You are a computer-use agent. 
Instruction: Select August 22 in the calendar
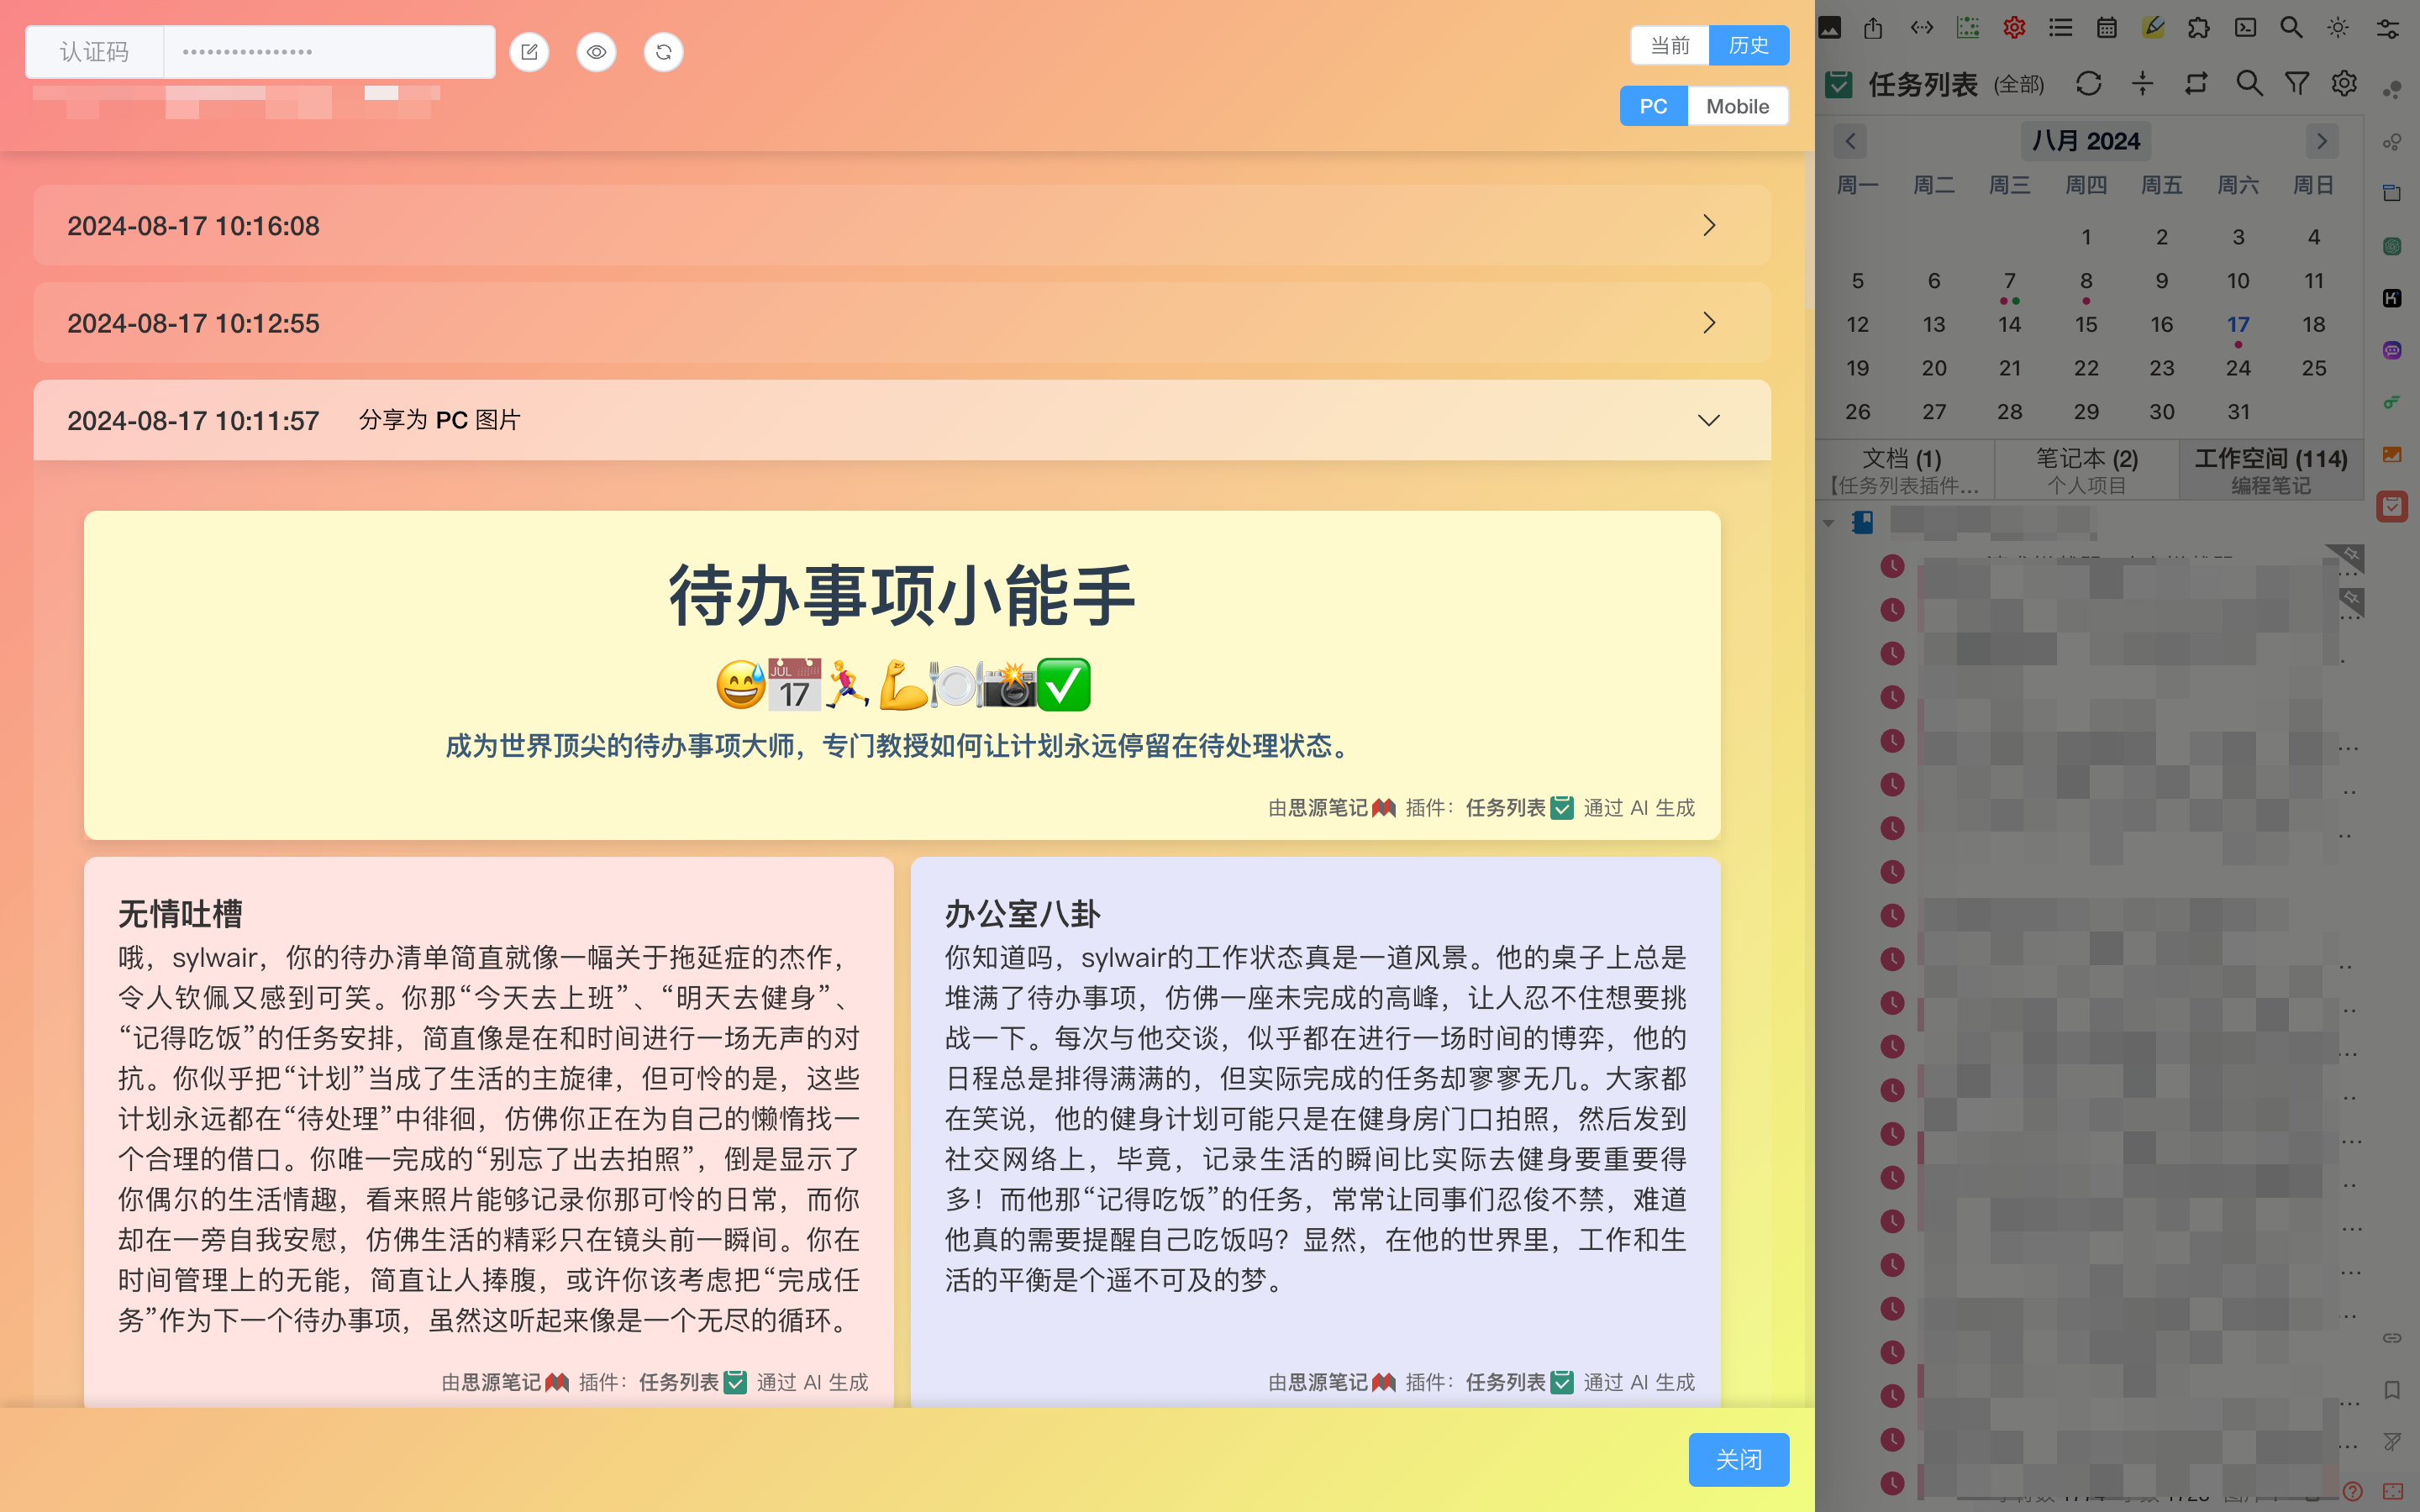coord(2085,368)
